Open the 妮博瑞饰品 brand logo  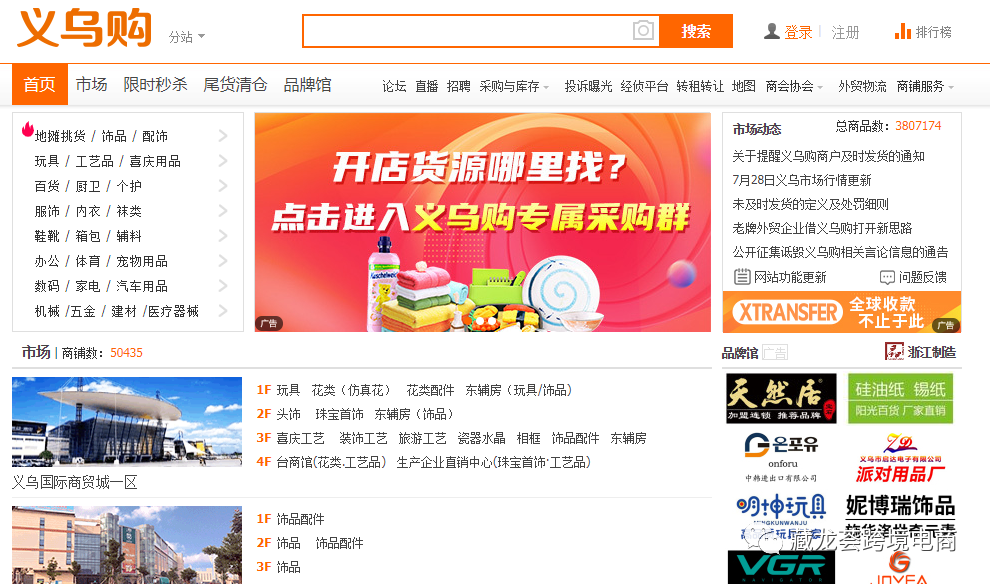pyautogui.click(x=900, y=515)
